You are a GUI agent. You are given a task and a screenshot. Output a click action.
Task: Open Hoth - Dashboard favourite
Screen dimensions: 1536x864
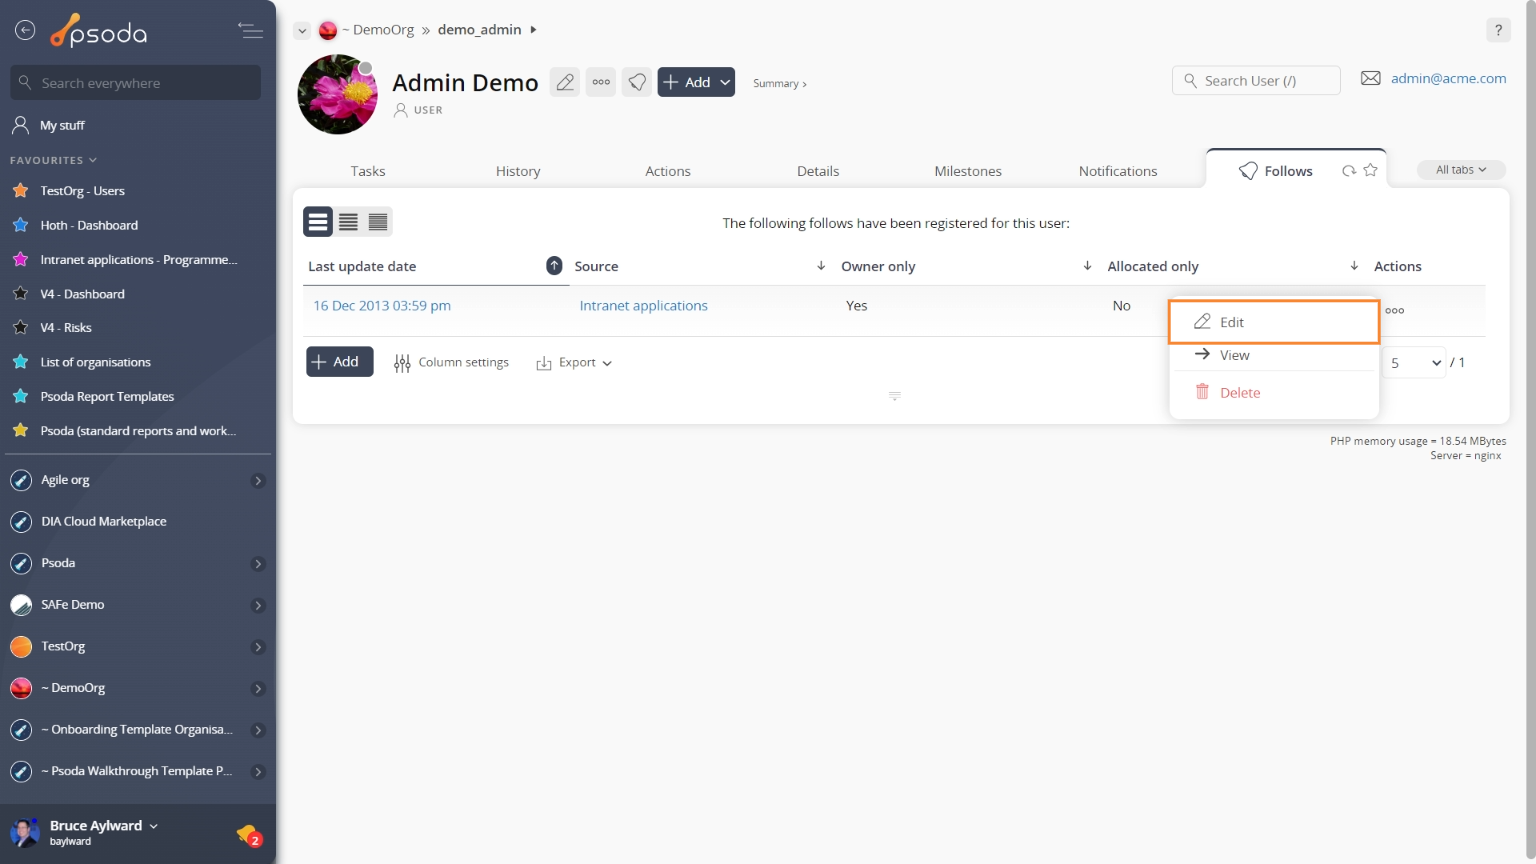pos(89,225)
